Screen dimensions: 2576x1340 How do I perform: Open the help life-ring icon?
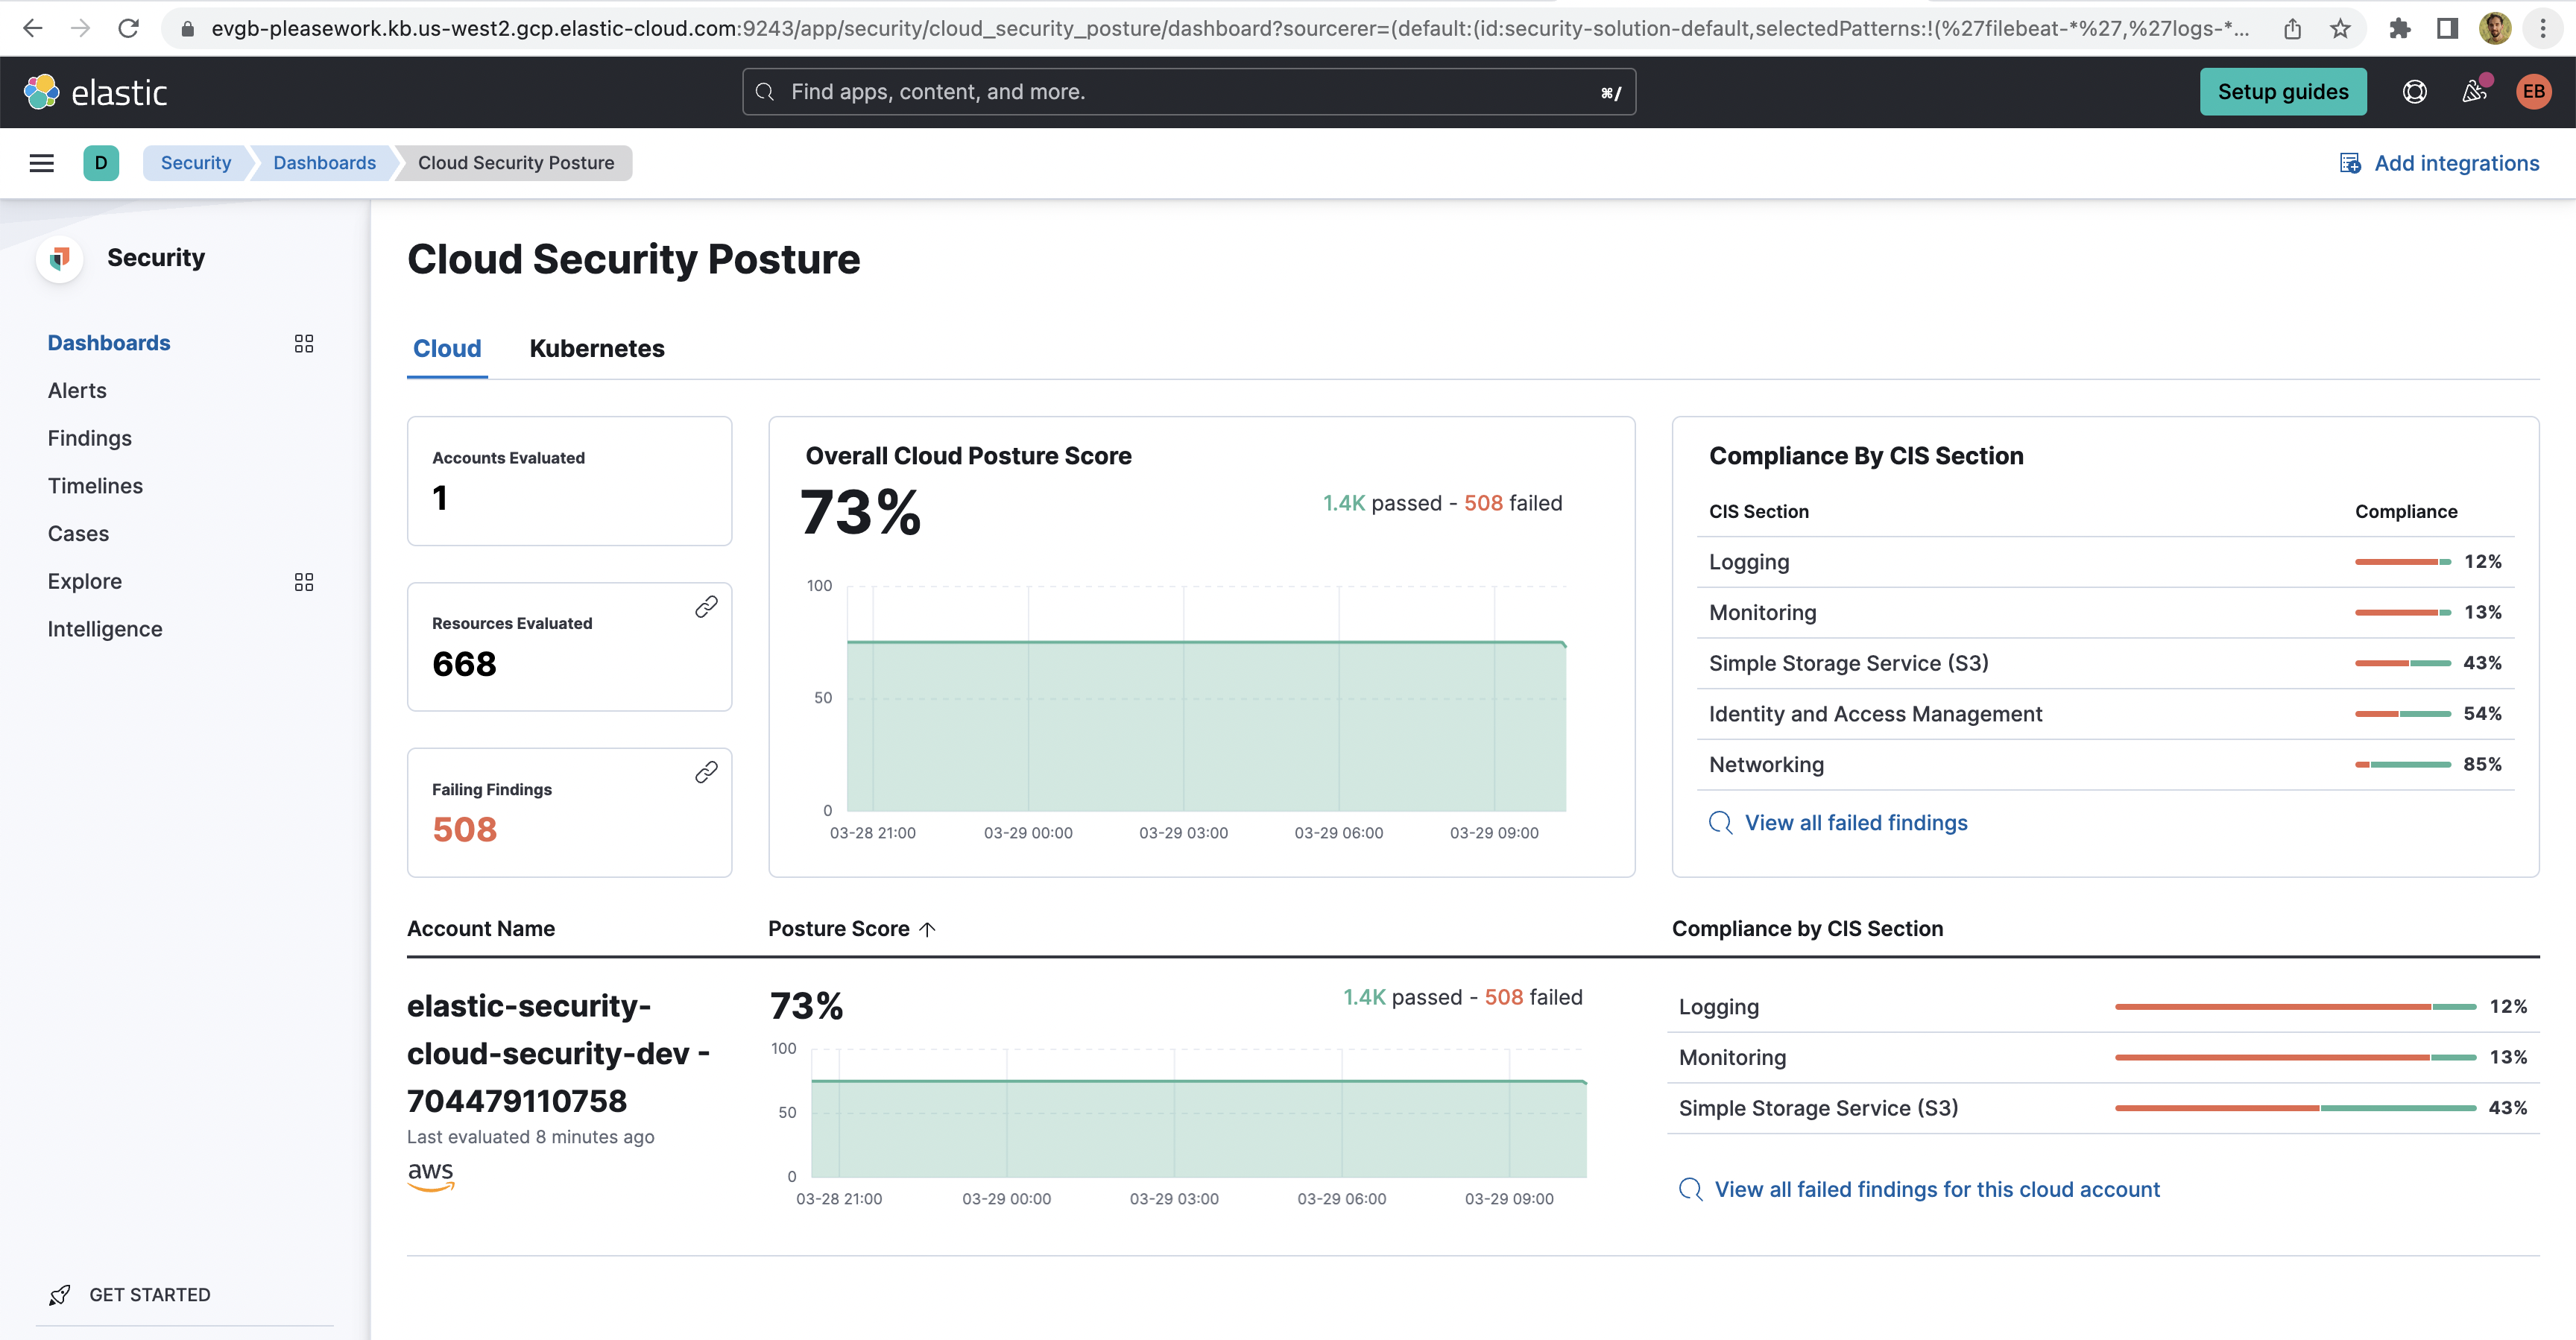point(2415,91)
